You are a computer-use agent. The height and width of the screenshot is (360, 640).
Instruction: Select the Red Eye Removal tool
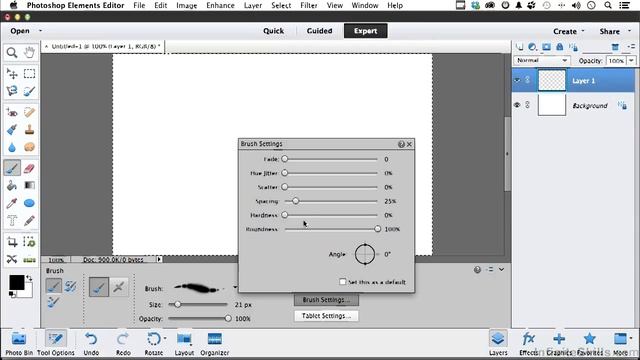(x=12, y=112)
